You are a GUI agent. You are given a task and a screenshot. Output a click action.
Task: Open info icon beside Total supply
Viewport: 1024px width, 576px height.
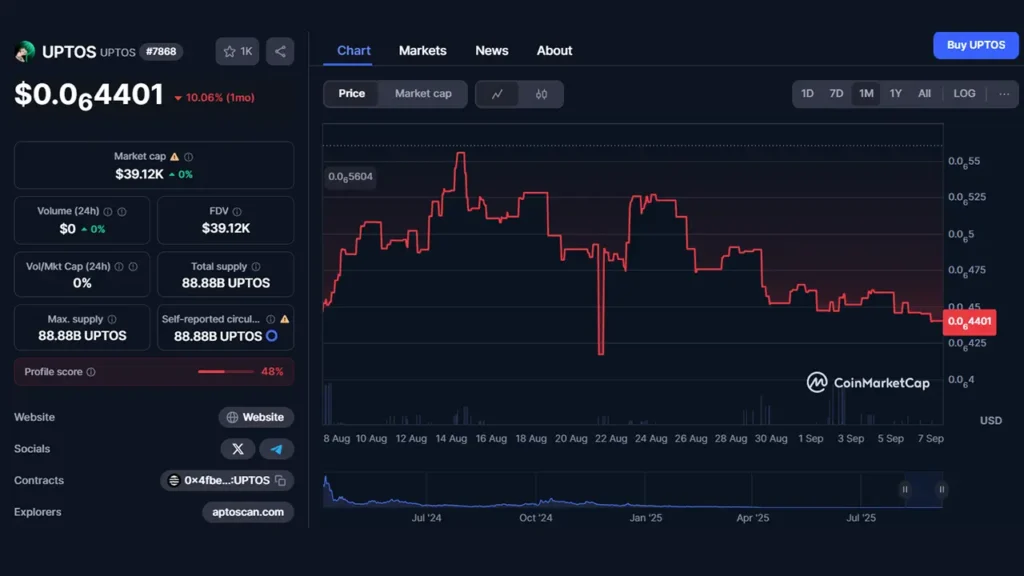tap(256, 266)
